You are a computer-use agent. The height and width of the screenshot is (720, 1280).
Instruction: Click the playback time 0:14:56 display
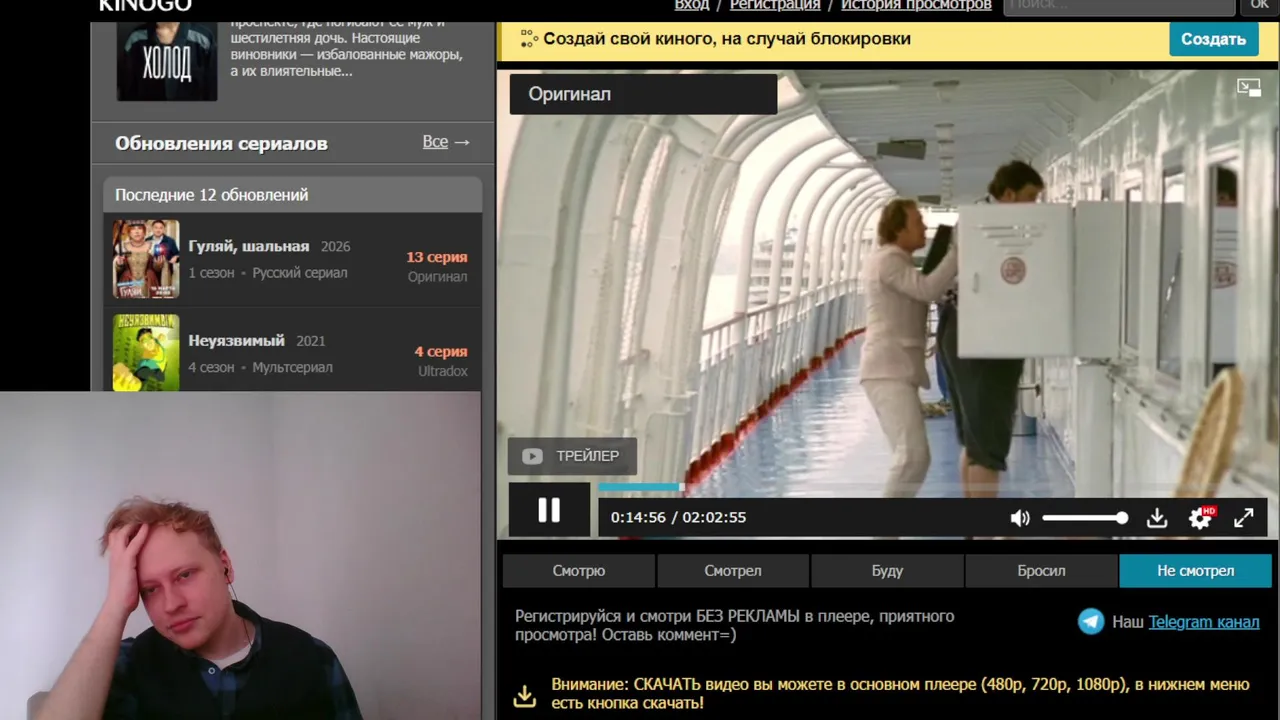[x=638, y=517]
